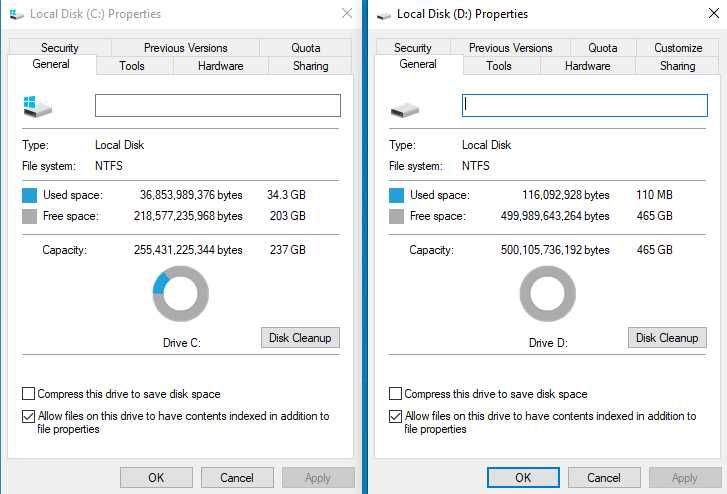
Task: Click the D: Properties title bar drive icon
Action: [x=384, y=15]
